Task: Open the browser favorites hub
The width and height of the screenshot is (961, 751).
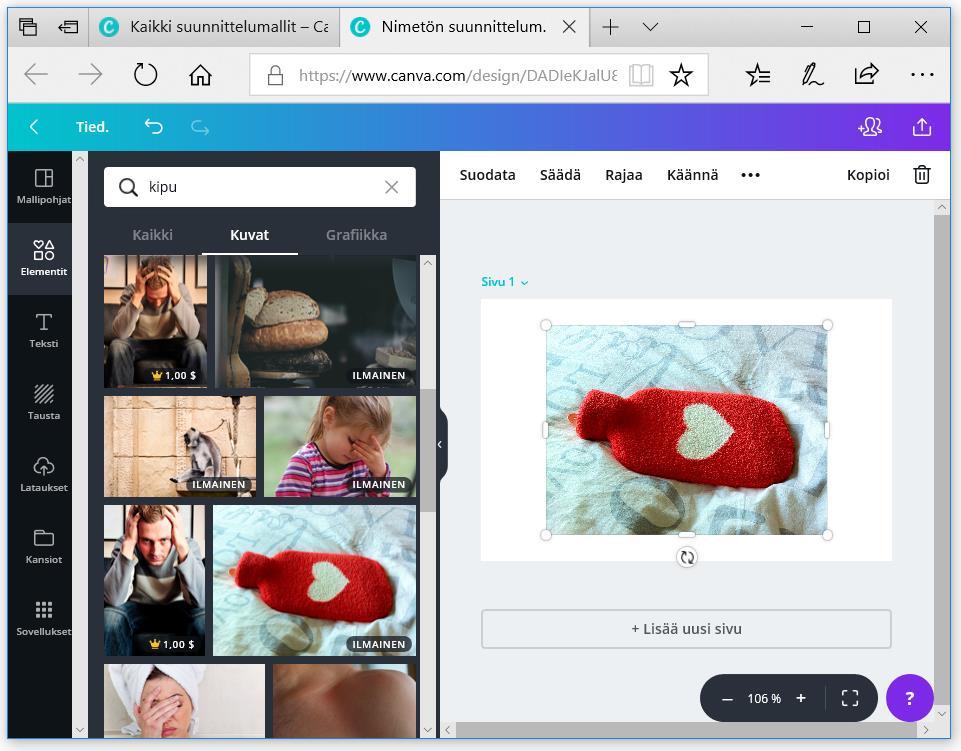Action: [x=758, y=75]
